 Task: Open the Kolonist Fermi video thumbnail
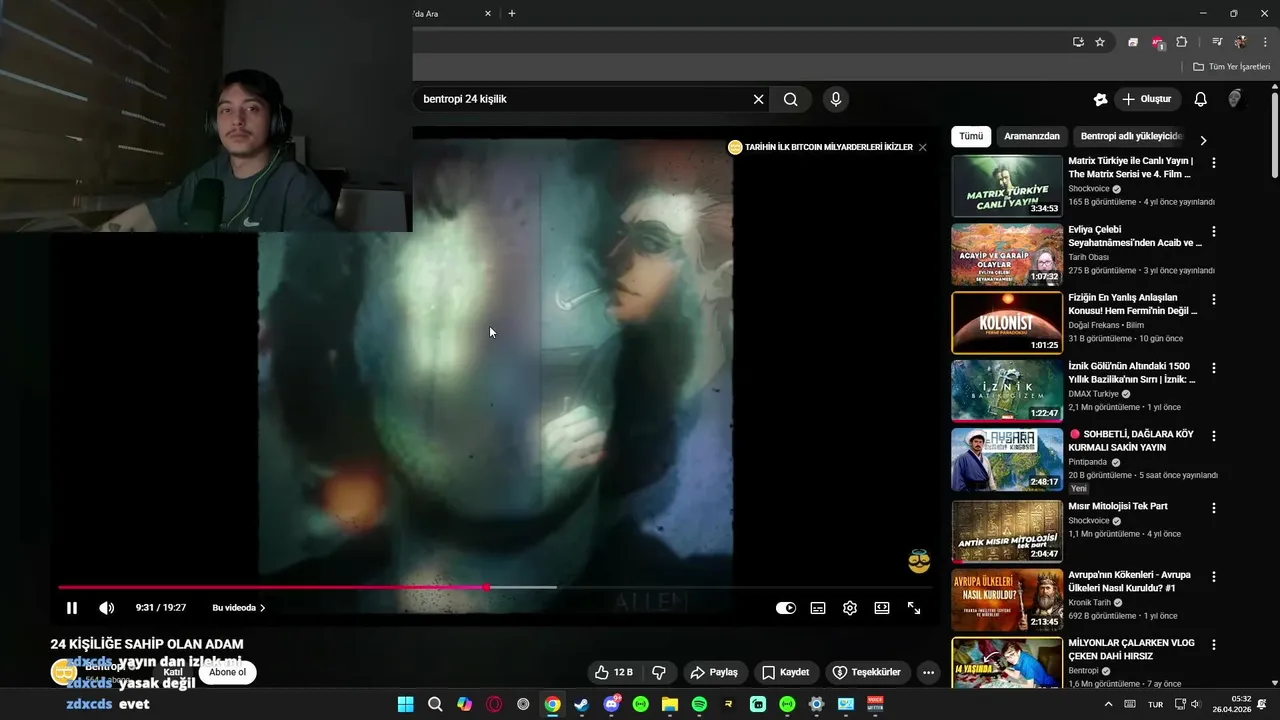pyautogui.click(x=1006, y=322)
